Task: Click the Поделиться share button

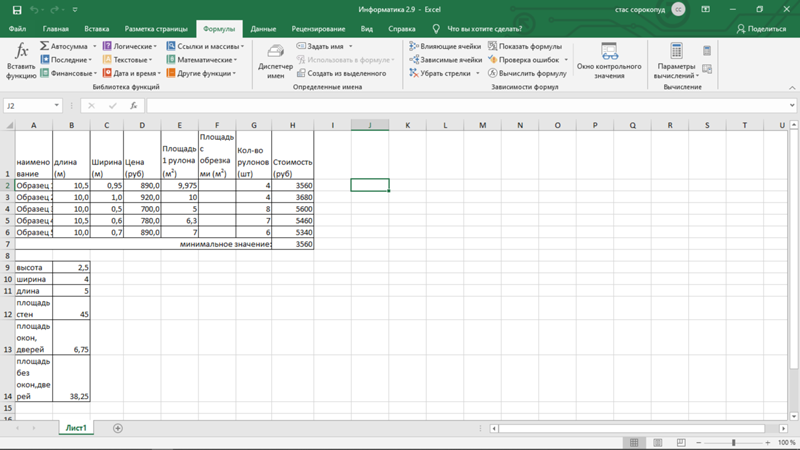Action: (x=761, y=29)
